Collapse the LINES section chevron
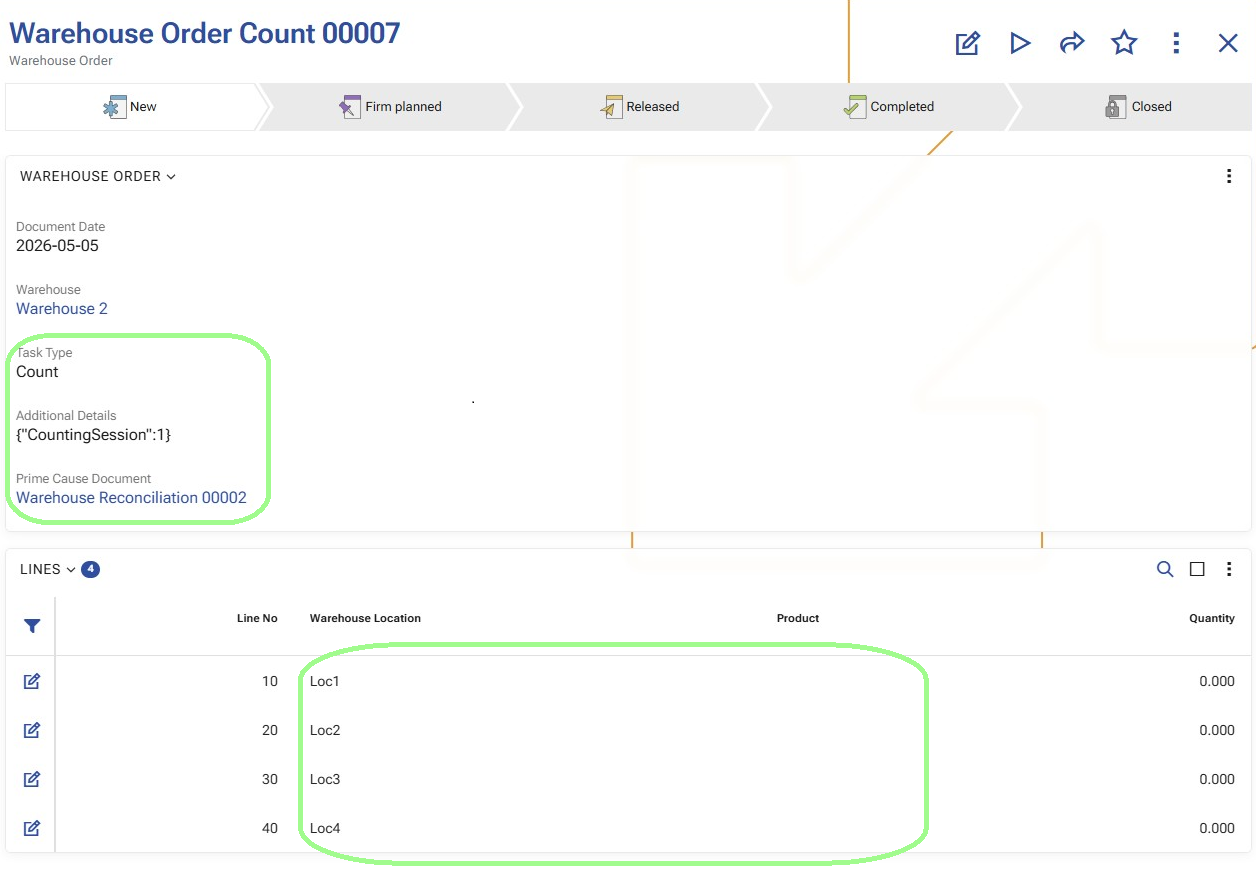This screenshot has height=873, width=1256. (71, 570)
